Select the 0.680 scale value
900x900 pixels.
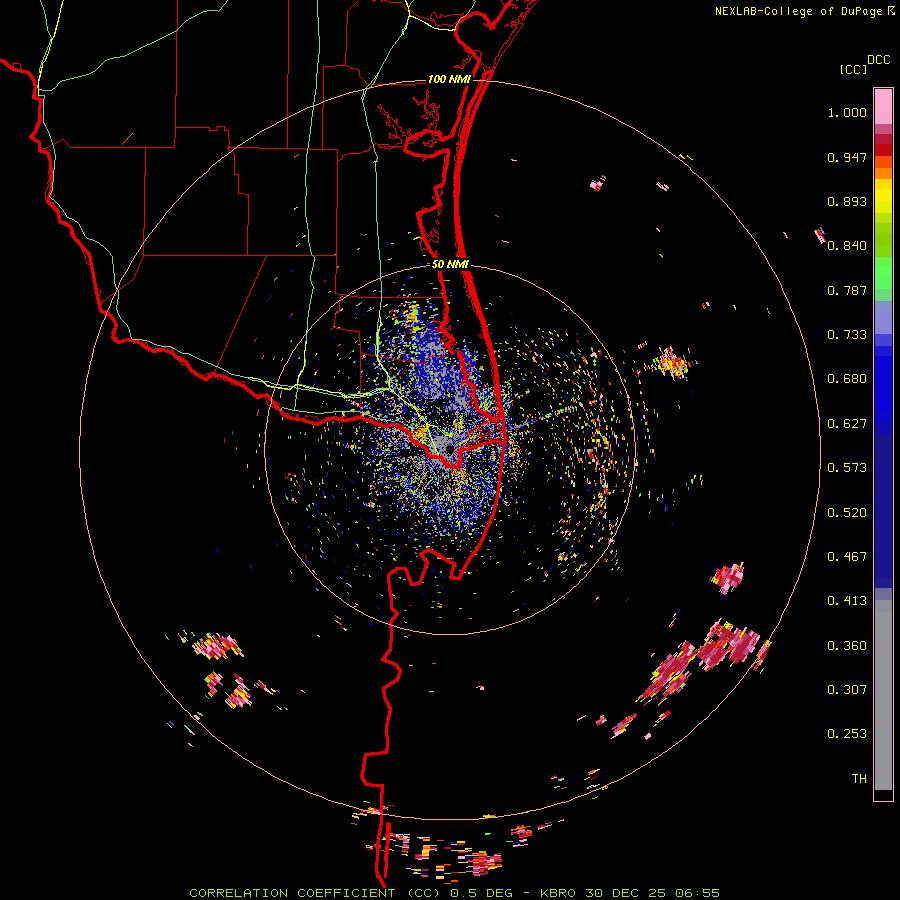click(847, 379)
